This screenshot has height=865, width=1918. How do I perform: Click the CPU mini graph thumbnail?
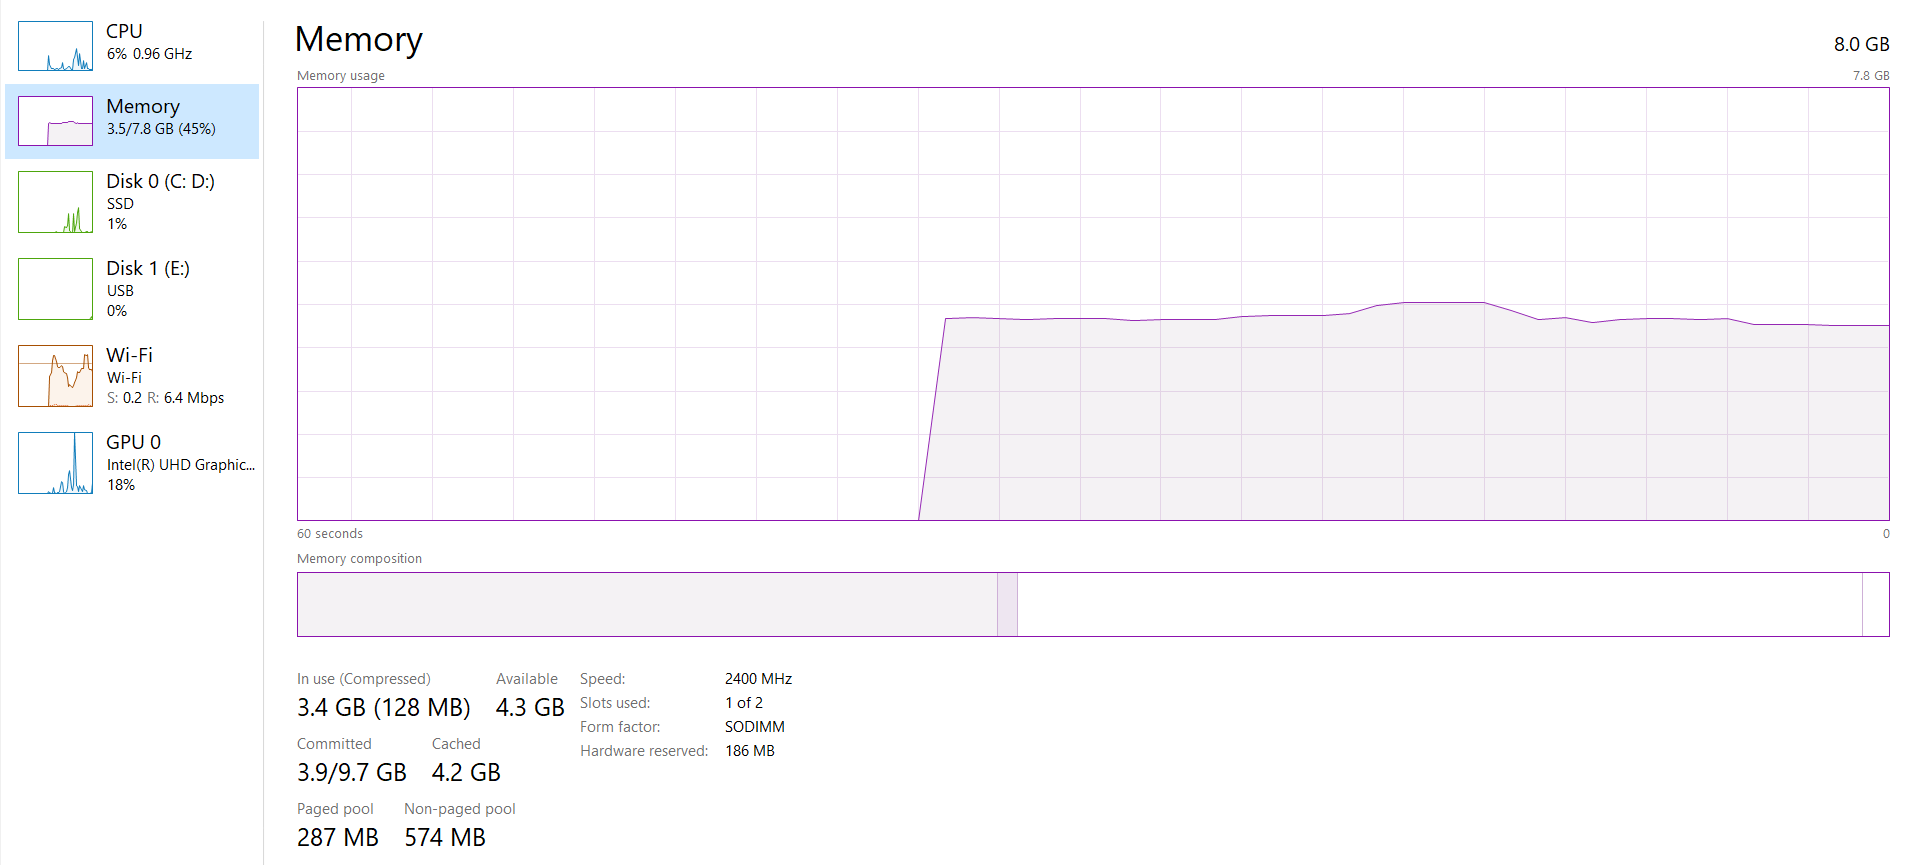point(55,46)
